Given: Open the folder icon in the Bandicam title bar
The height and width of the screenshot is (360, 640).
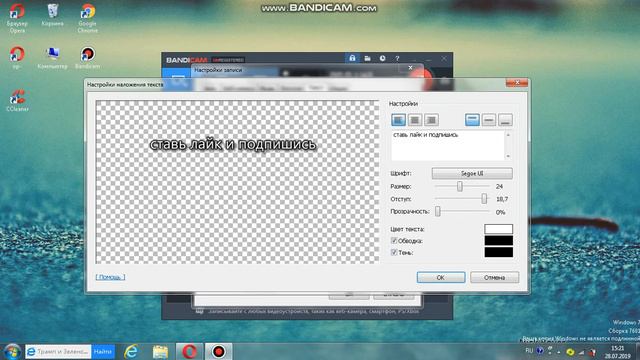Looking at the screenshot, I should click(x=367, y=58).
